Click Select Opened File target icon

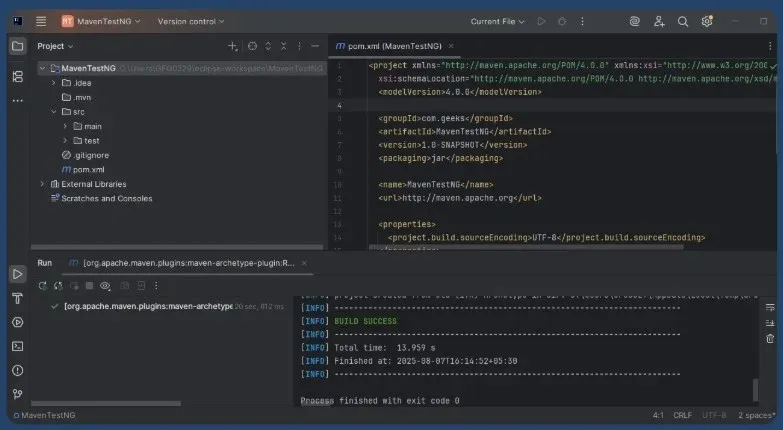coord(252,46)
